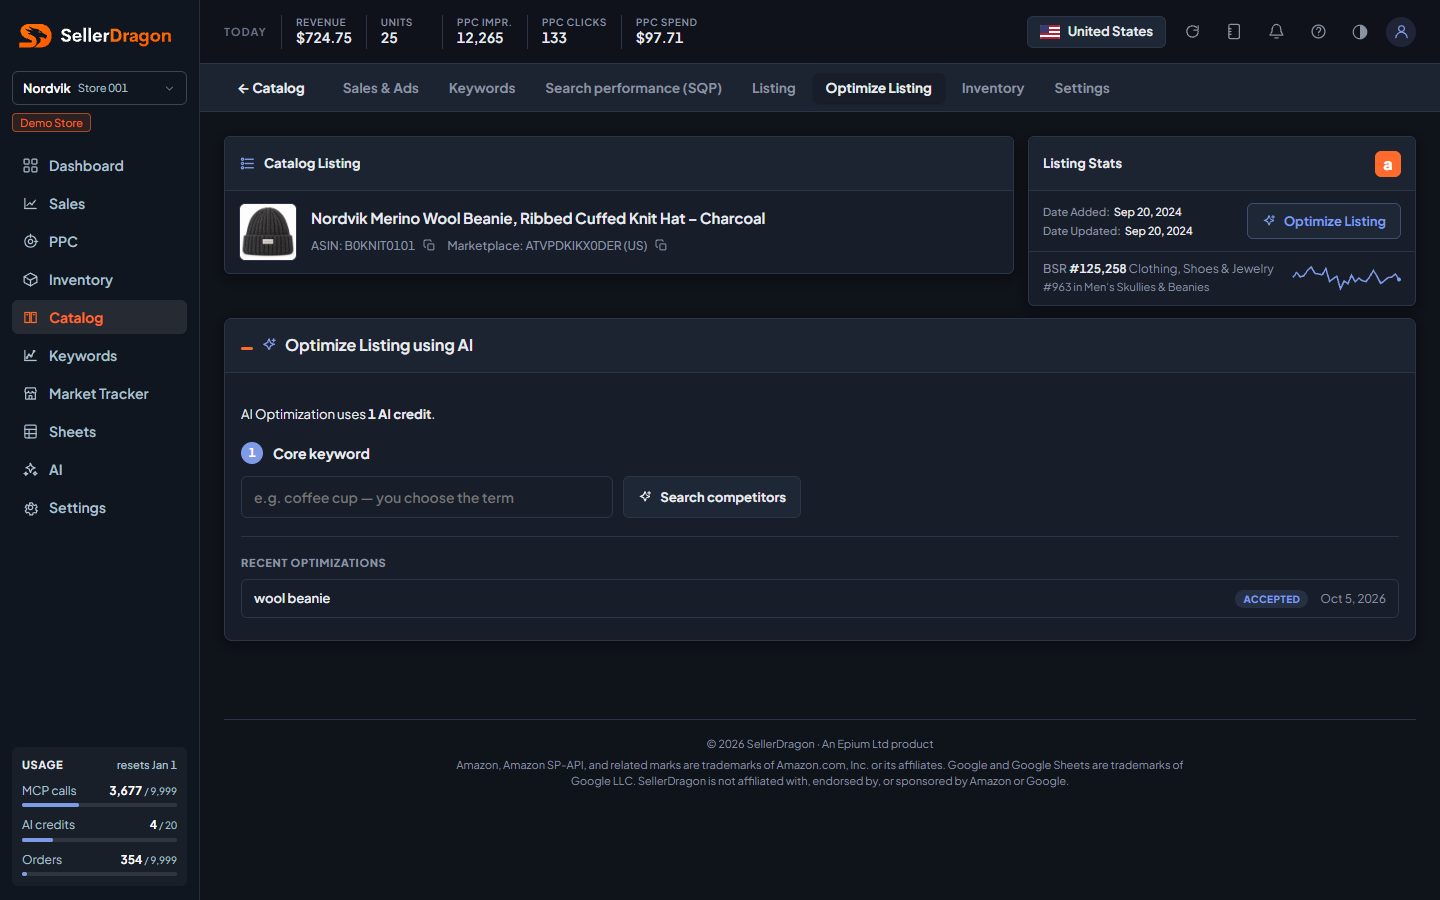The height and width of the screenshot is (900, 1440).
Task: Click the Sheets table icon
Action: 31,432
